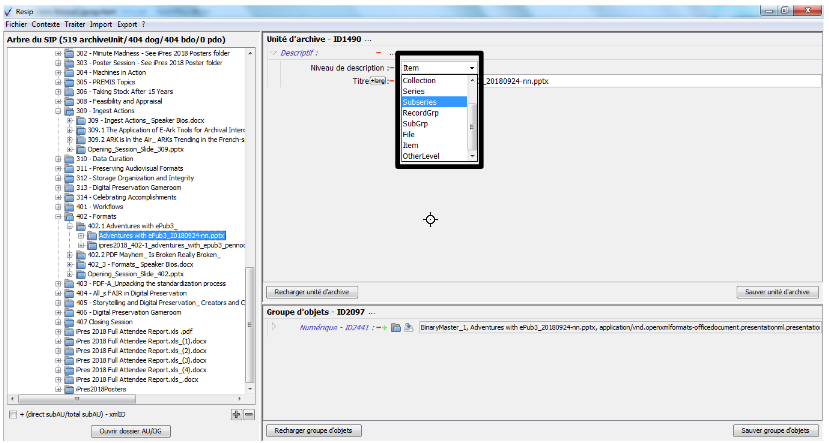Image resolution: width=829 pixels, height=443 pixels.
Task: Click the +lang button beside Titre
Action: pyautogui.click(x=378, y=81)
